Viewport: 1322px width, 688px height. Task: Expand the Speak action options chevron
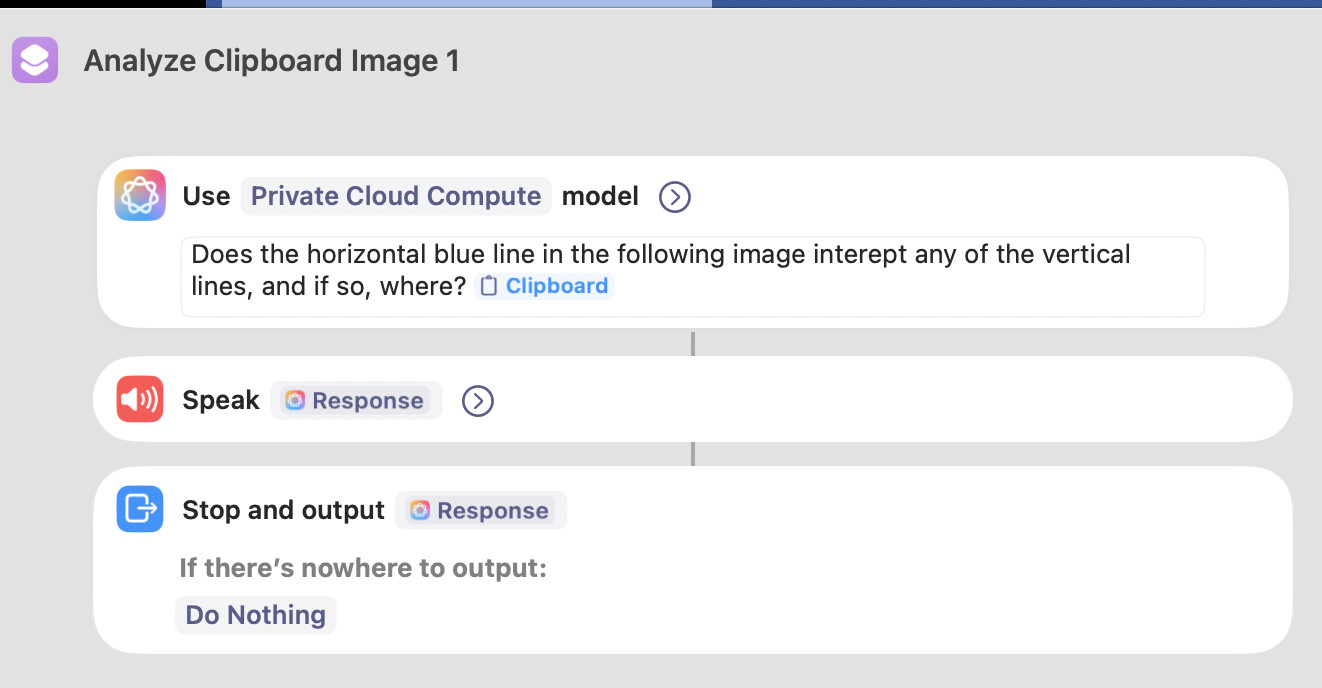coord(478,401)
